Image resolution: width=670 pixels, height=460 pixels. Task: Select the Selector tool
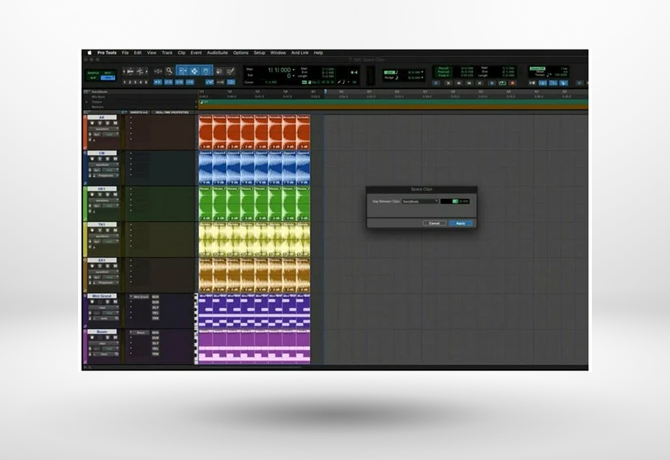[x=194, y=71]
